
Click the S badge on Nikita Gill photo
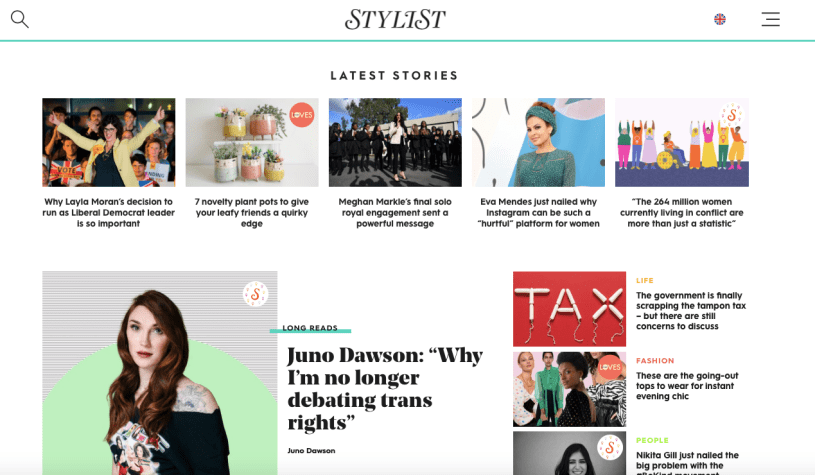(x=610, y=447)
